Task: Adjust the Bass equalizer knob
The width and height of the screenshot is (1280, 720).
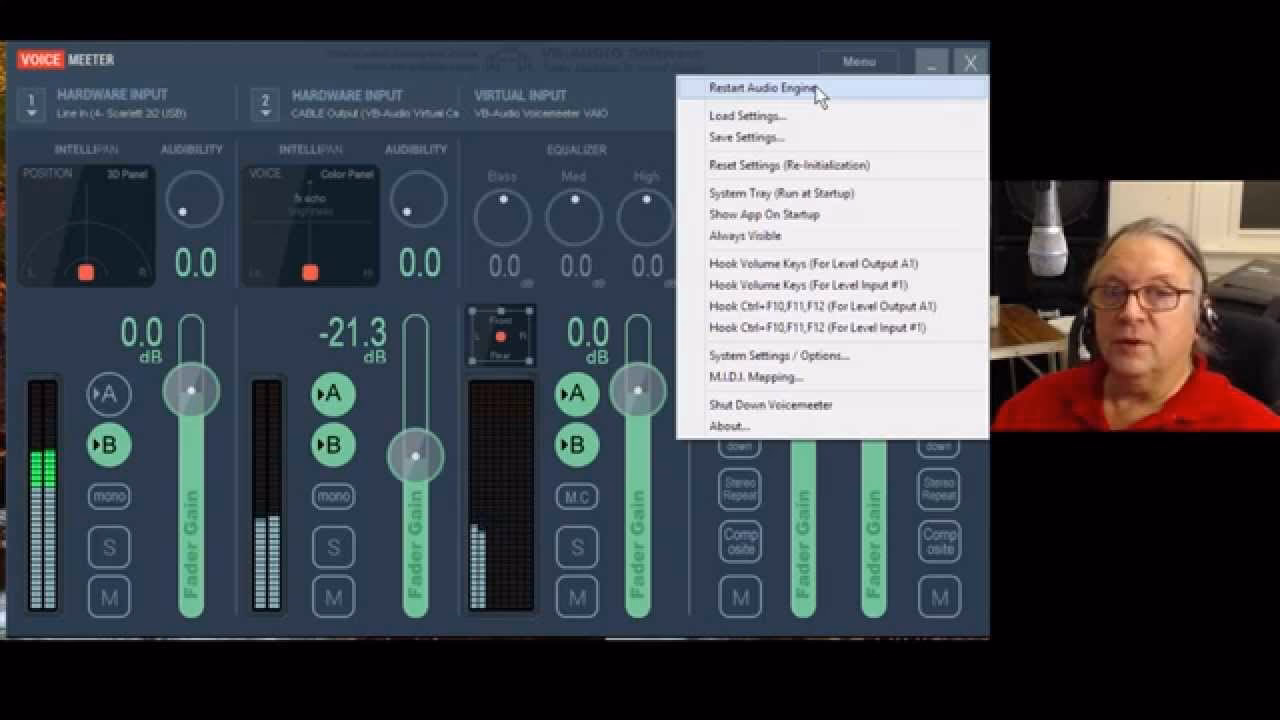Action: [502, 217]
